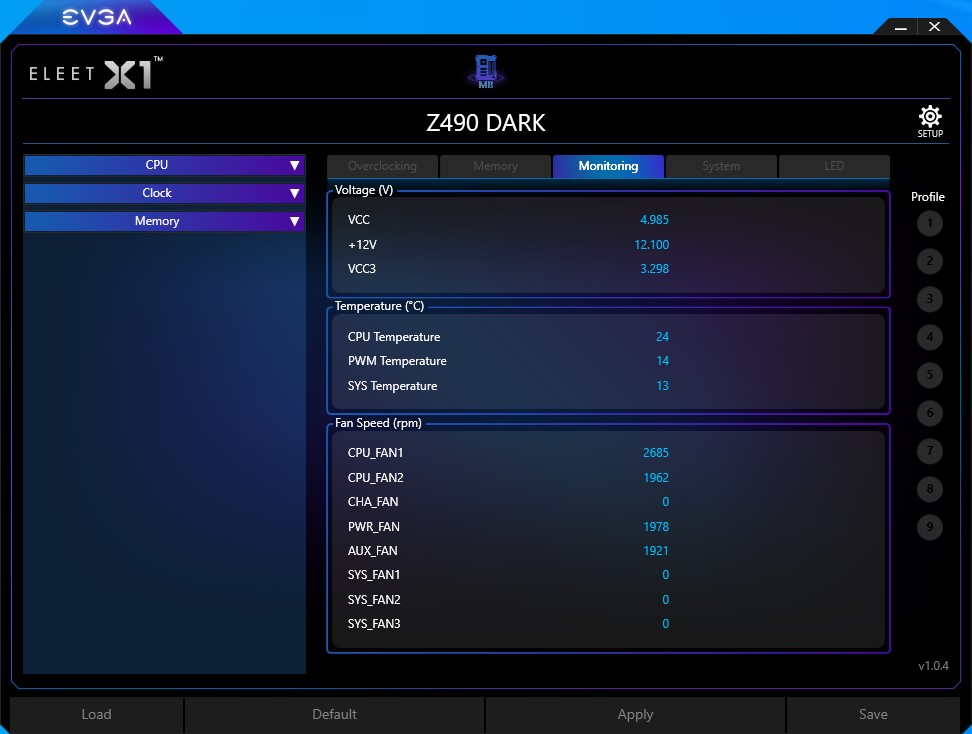This screenshot has width=972, height=734.
Task: Click the SYS Temperature label
Action: (392, 386)
